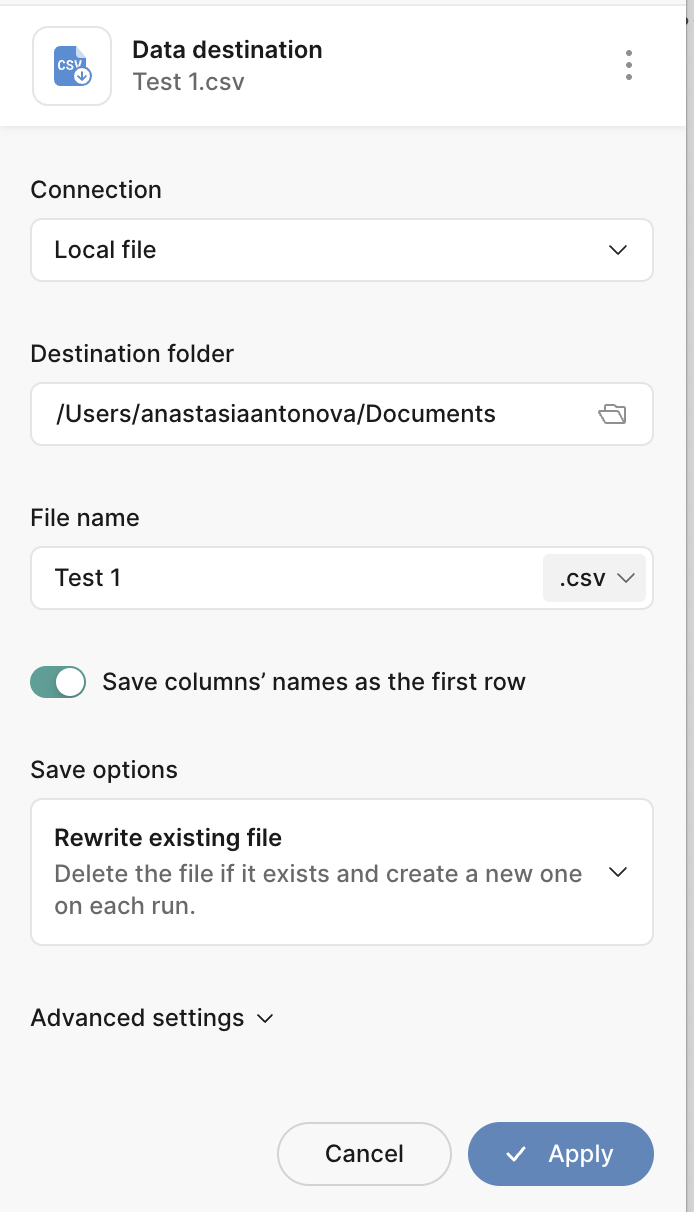The height and width of the screenshot is (1212, 694).
Task: Click the chevron beside .csv extension
Action: point(627,578)
